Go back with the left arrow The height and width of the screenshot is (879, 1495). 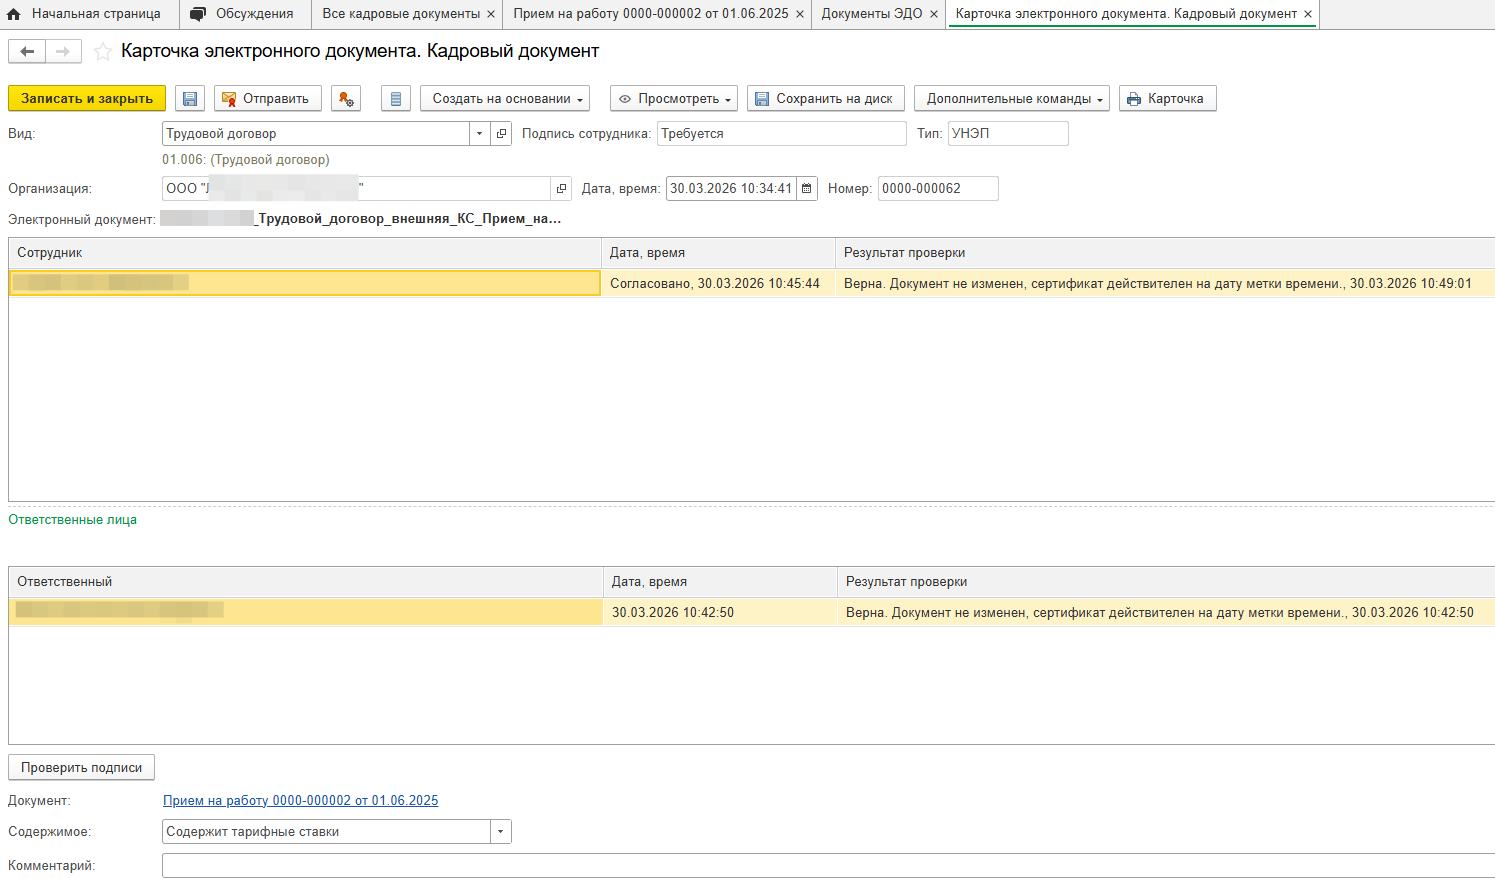tap(27, 52)
